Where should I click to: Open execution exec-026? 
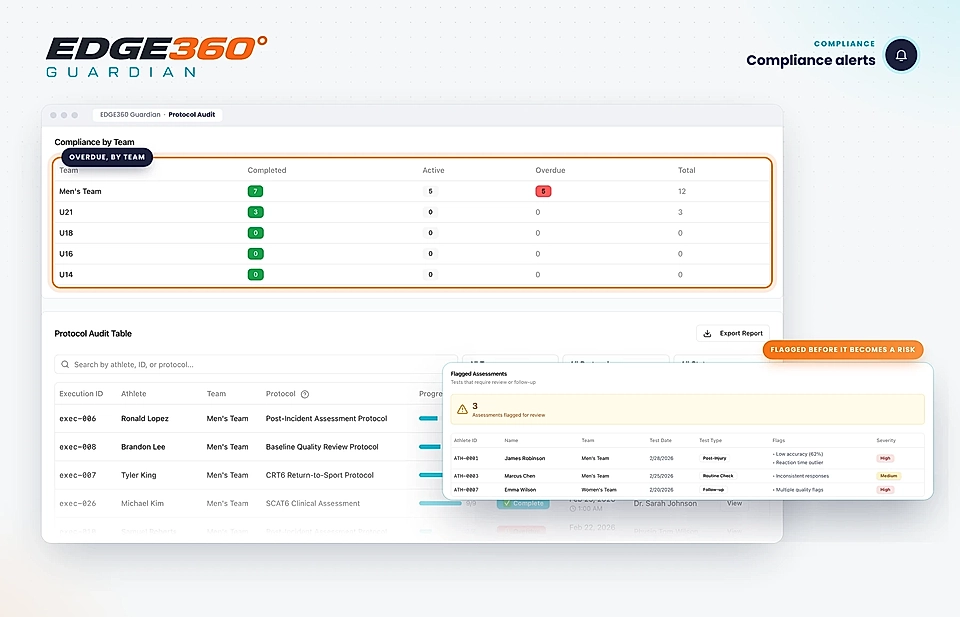point(78,503)
